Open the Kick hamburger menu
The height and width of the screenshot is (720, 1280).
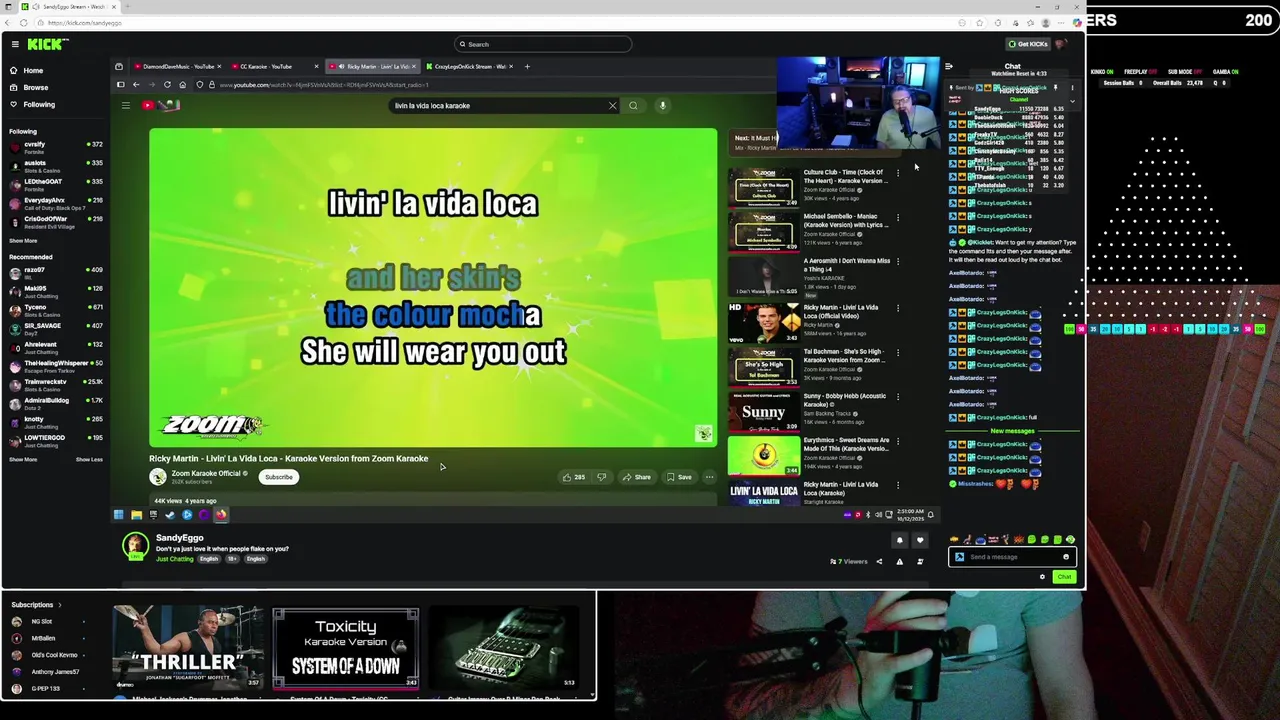click(x=15, y=44)
